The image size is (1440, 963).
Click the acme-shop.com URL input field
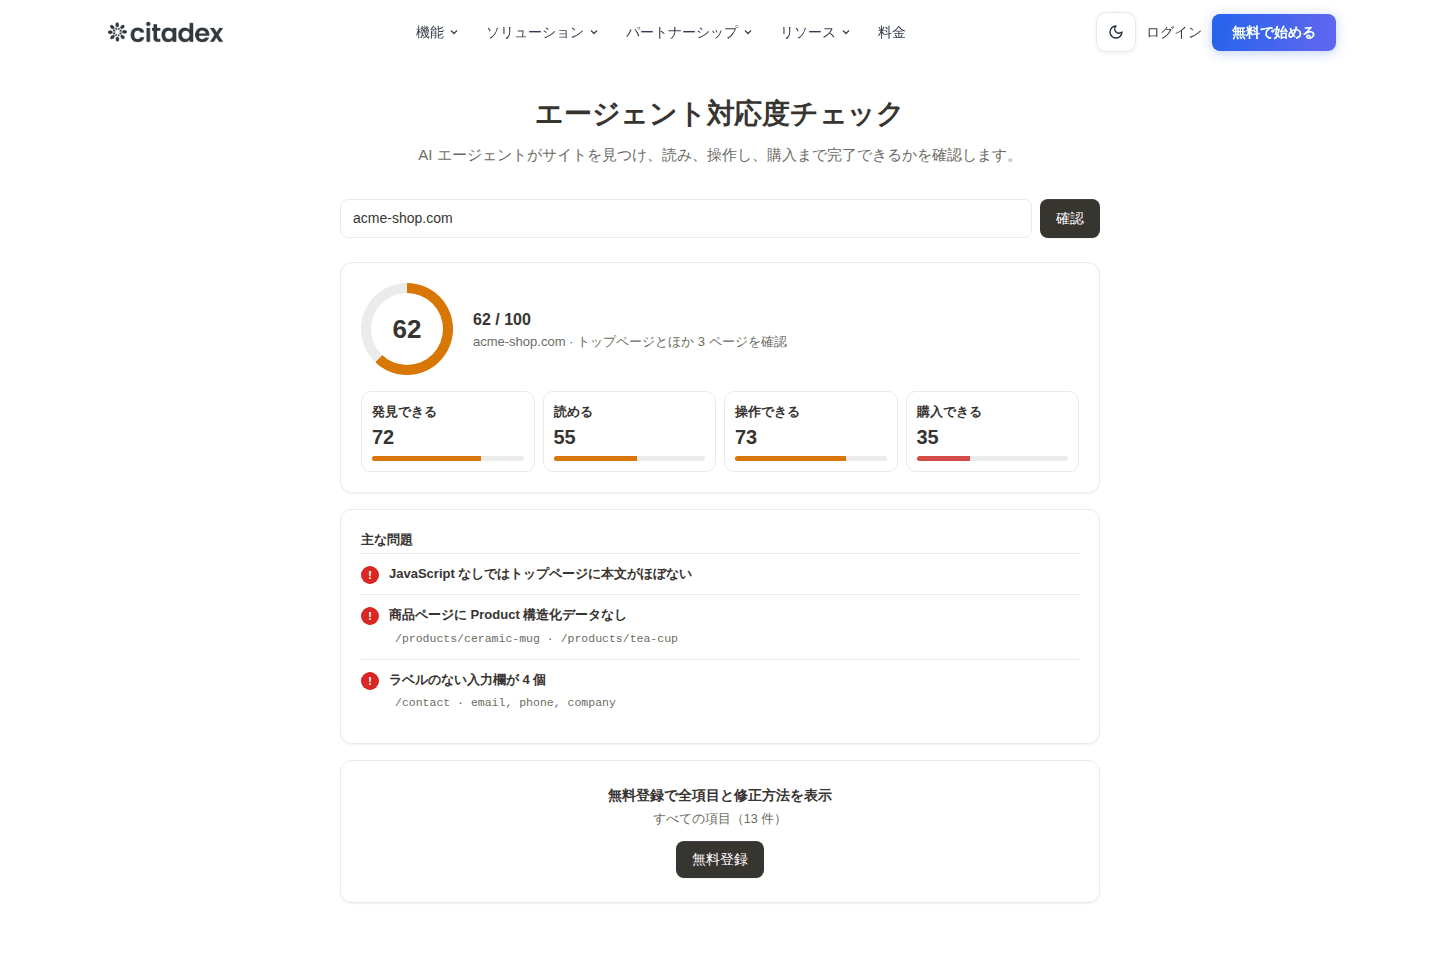coord(686,218)
